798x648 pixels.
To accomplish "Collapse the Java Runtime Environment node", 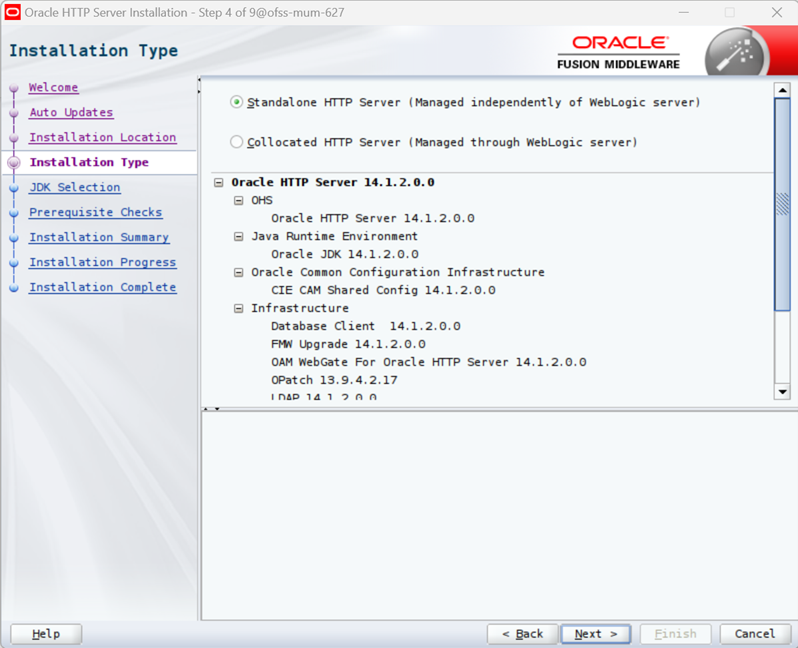I will tap(238, 236).
